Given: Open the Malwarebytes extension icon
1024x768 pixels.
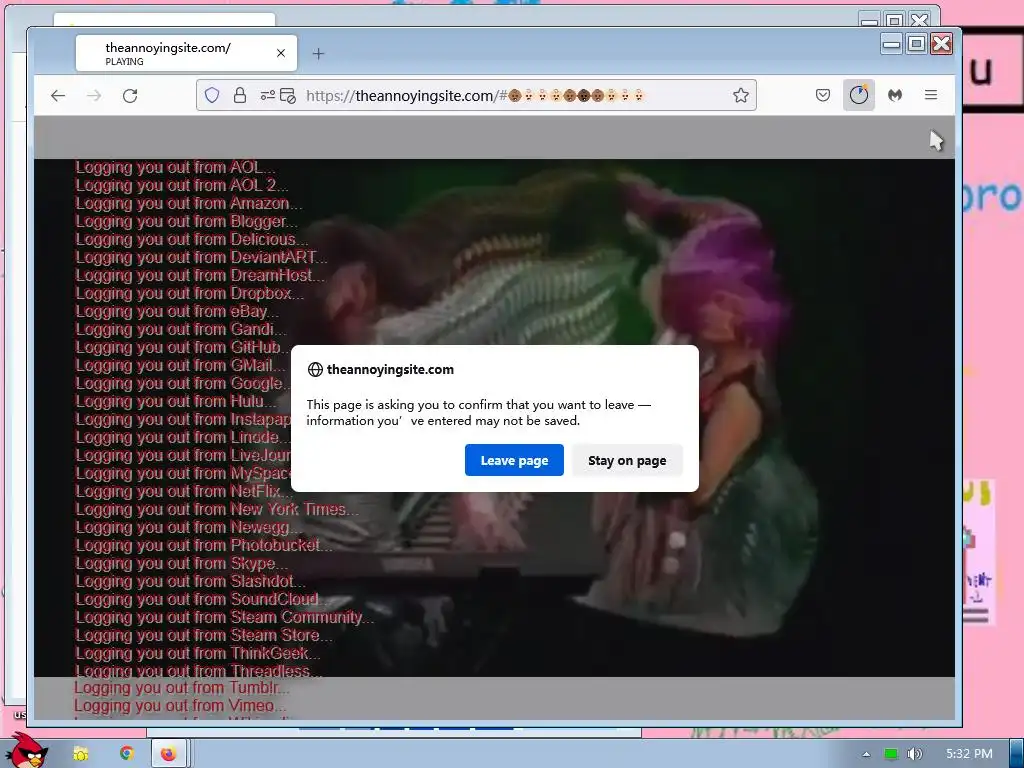Looking at the screenshot, I should pos(895,95).
